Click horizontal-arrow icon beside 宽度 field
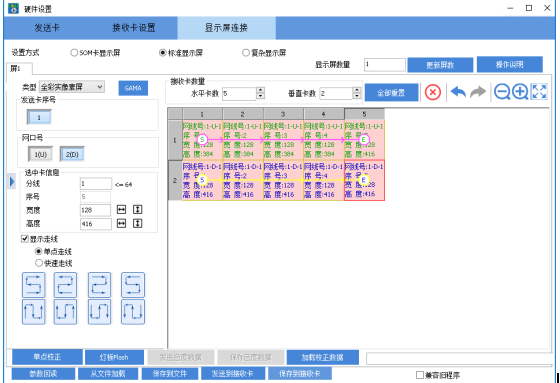 click(x=121, y=210)
